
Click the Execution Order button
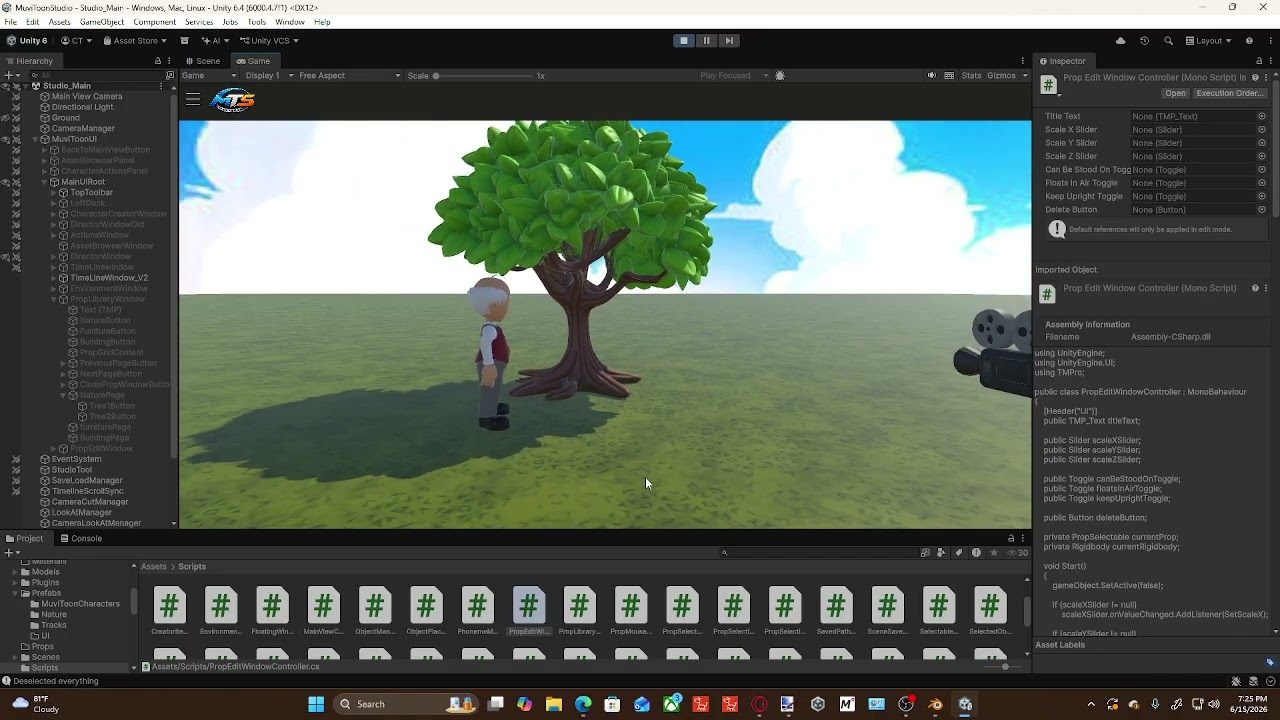[1230, 93]
